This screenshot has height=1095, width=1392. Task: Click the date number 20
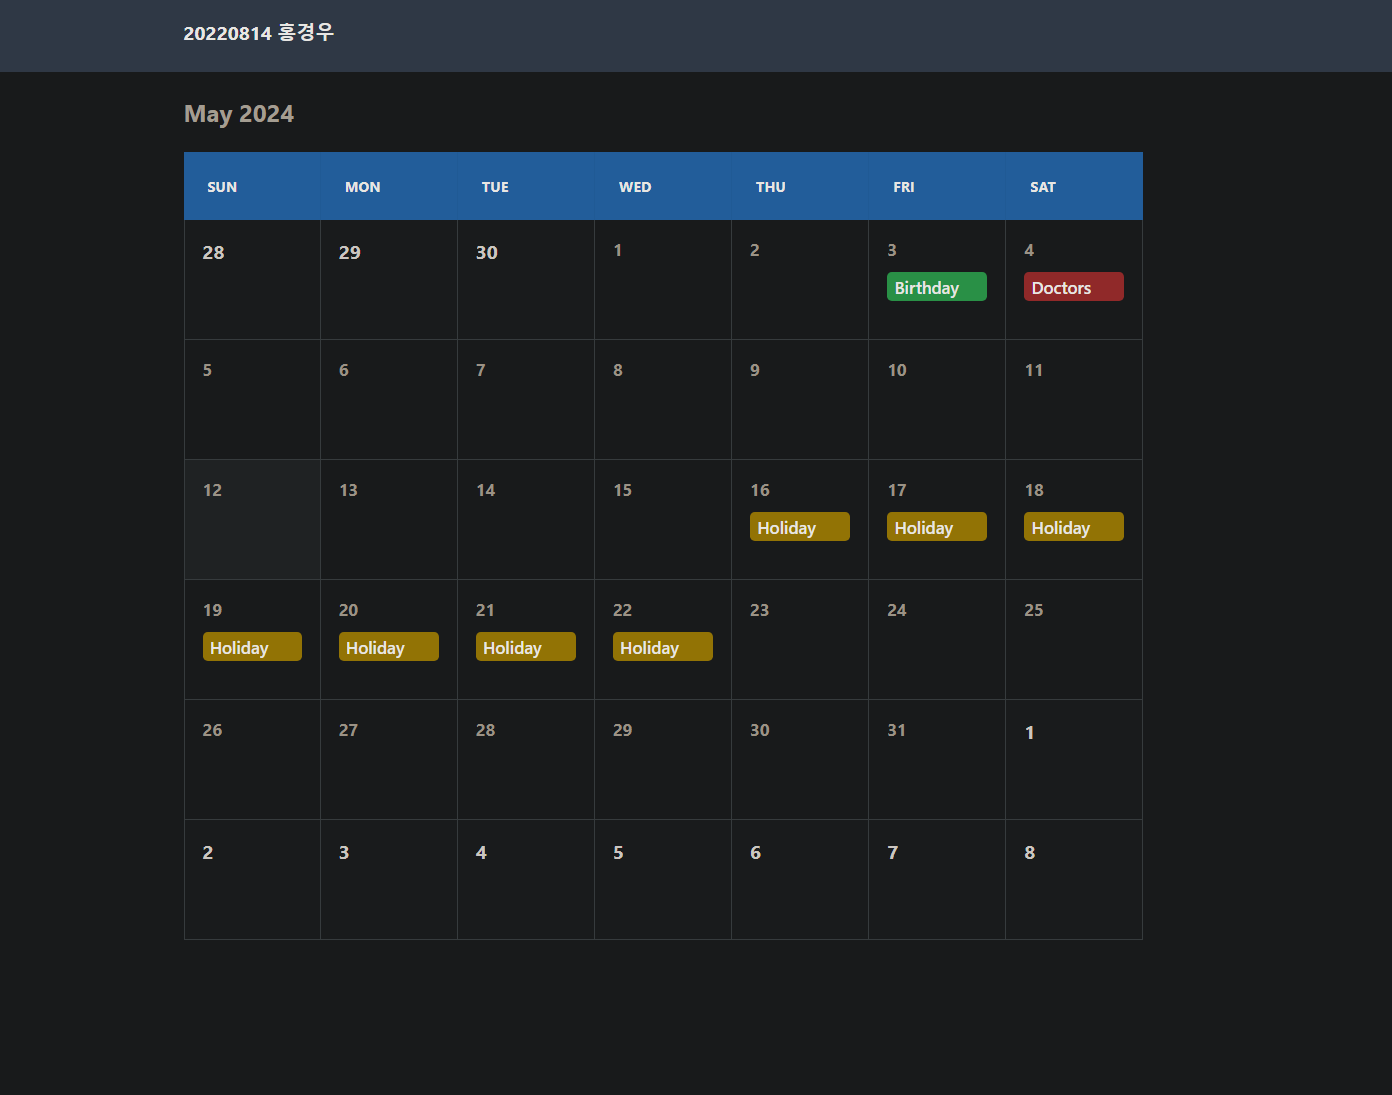(348, 610)
